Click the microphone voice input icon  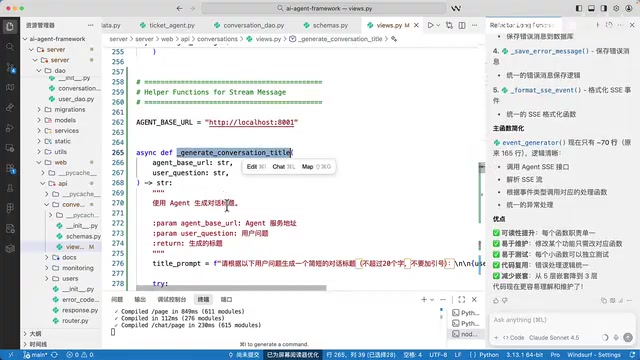click(x=616, y=338)
